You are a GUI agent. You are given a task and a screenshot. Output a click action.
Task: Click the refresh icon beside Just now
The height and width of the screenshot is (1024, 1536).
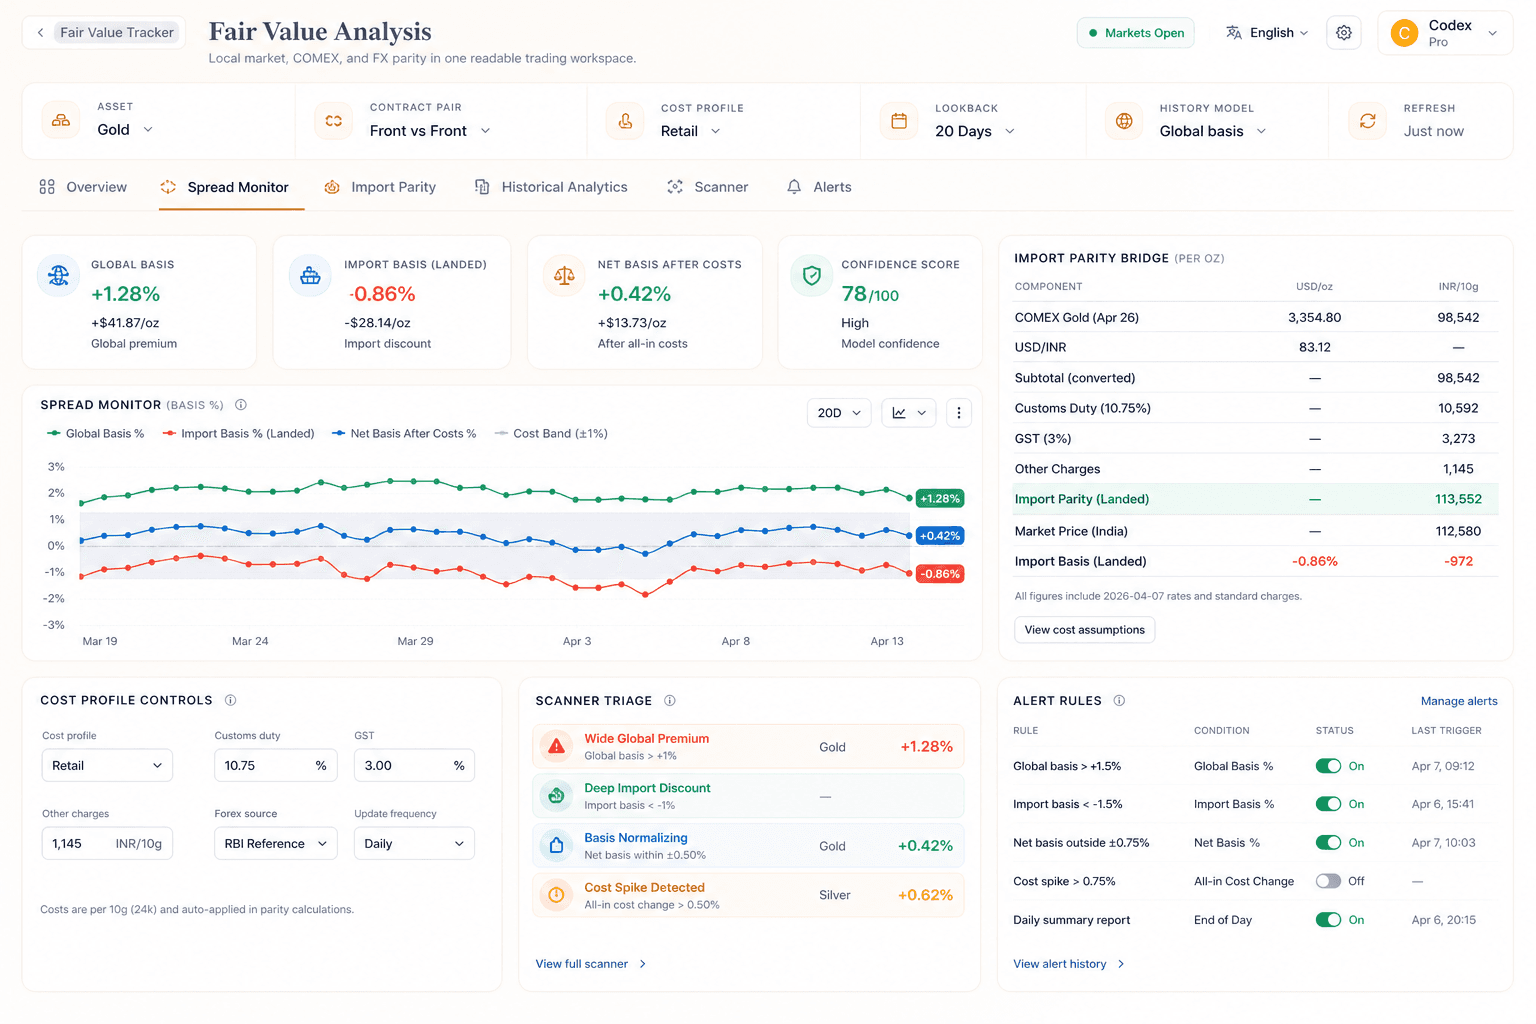[x=1367, y=121]
